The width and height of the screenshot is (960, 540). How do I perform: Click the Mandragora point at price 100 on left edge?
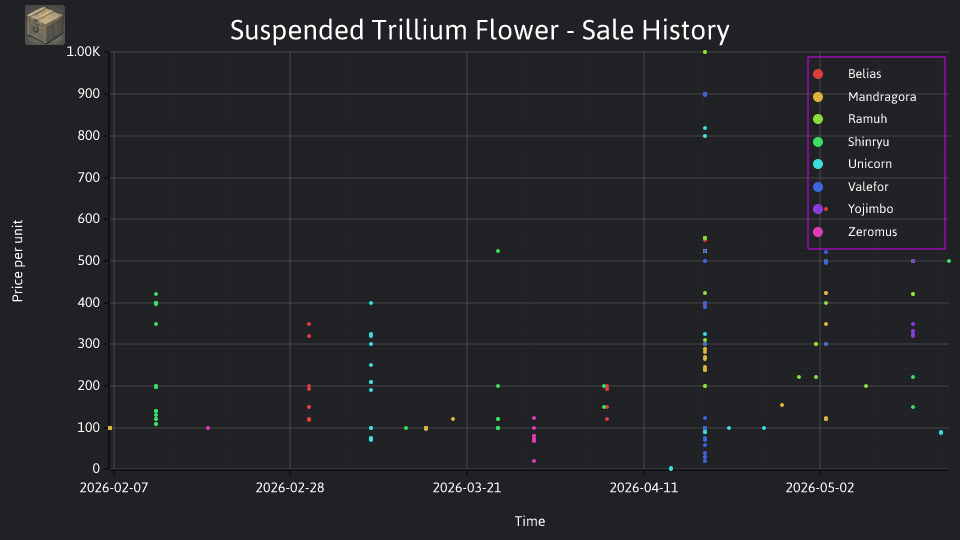[110, 428]
